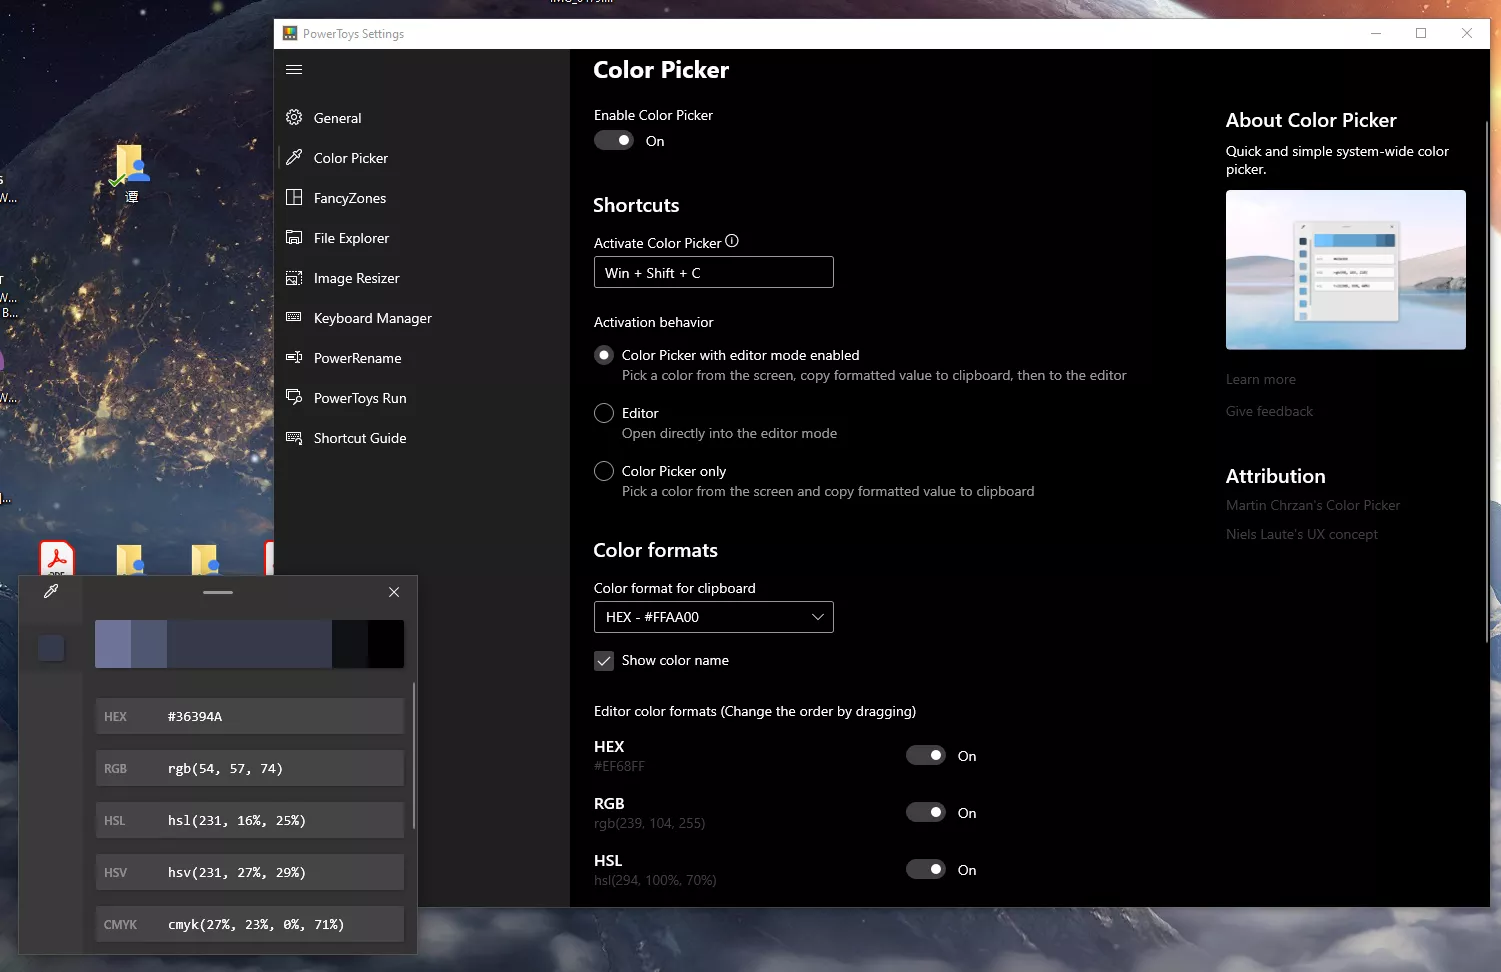Viewport: 1501px width, 972px height.
Task: Click the PowerToys Settings vertical scrollbar
Action: pyautogui.click(x=1486, y=380)
